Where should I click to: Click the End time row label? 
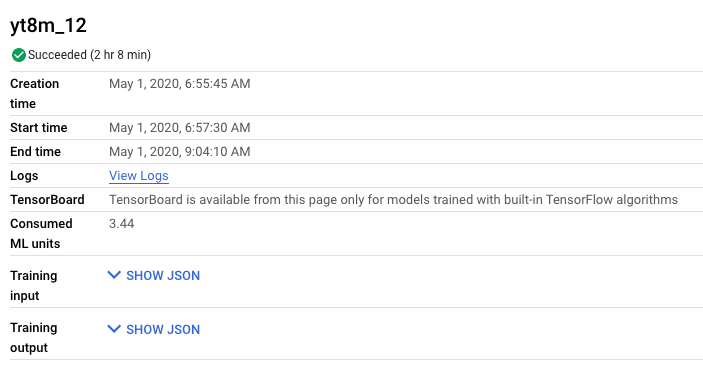(35, 152)
